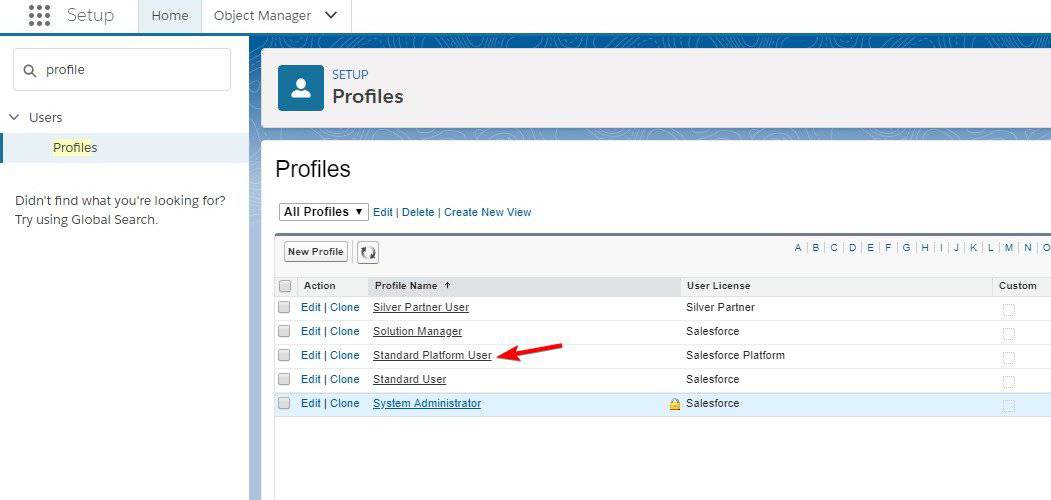
Task: Open the All Profiles view dropdown
Action: (x=324, y=212)
